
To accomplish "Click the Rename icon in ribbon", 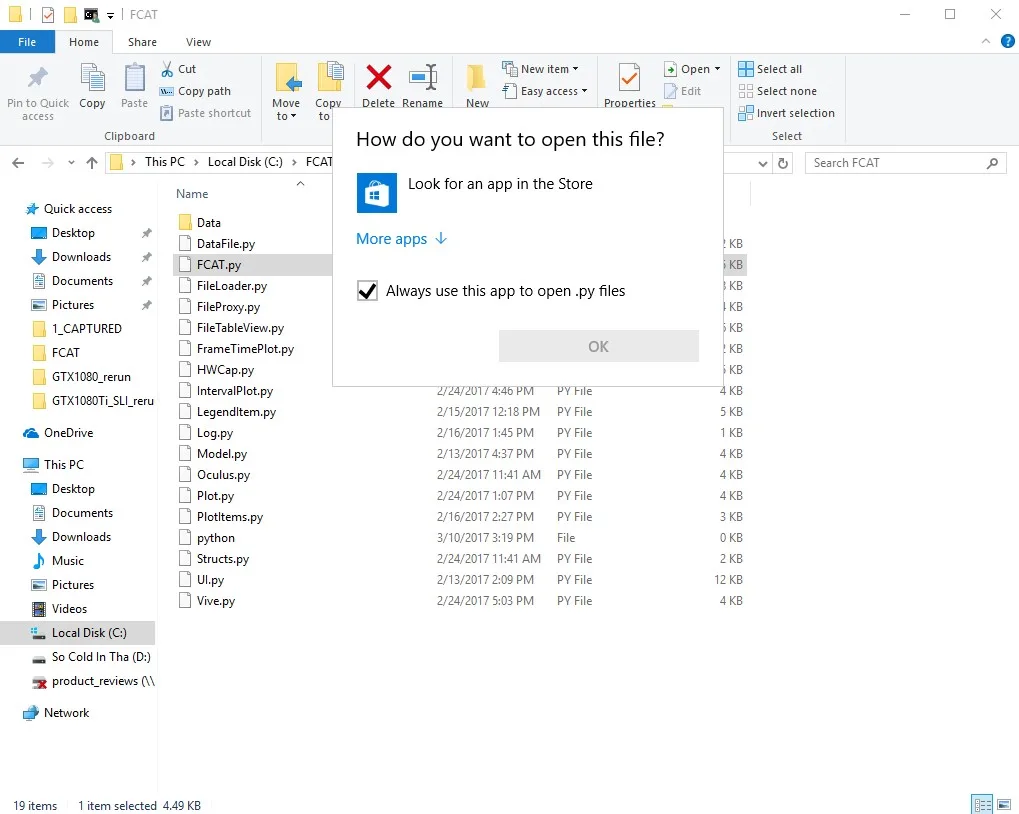I will tap(423, 78).
